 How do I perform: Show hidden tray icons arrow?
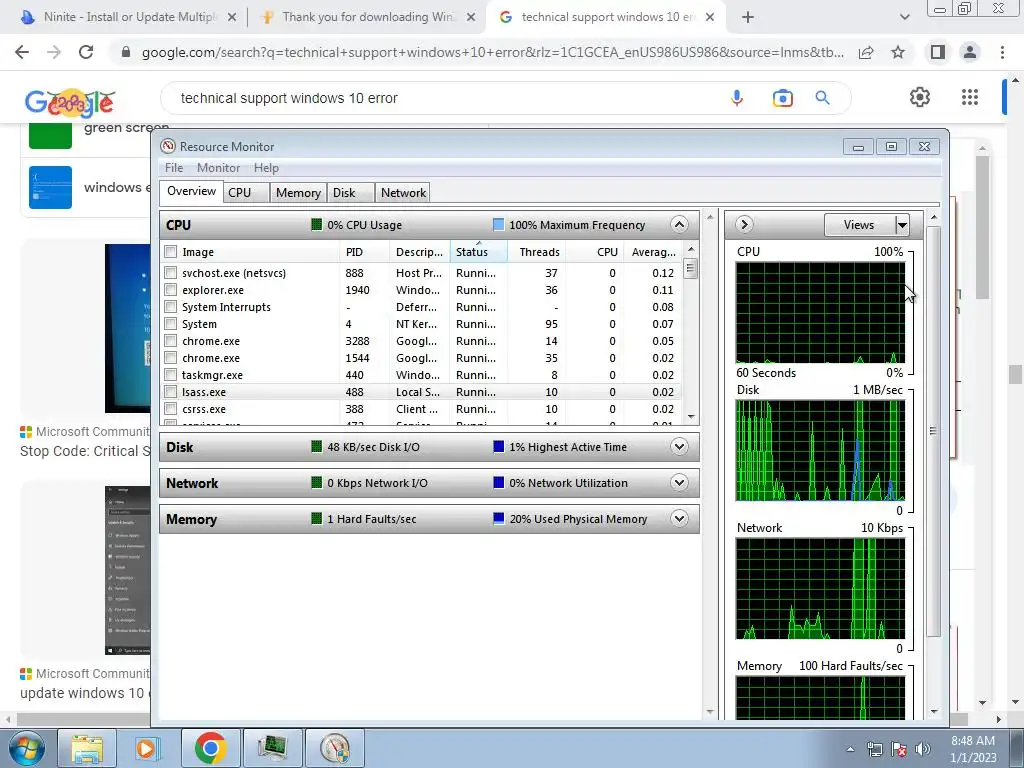[850, 749]
